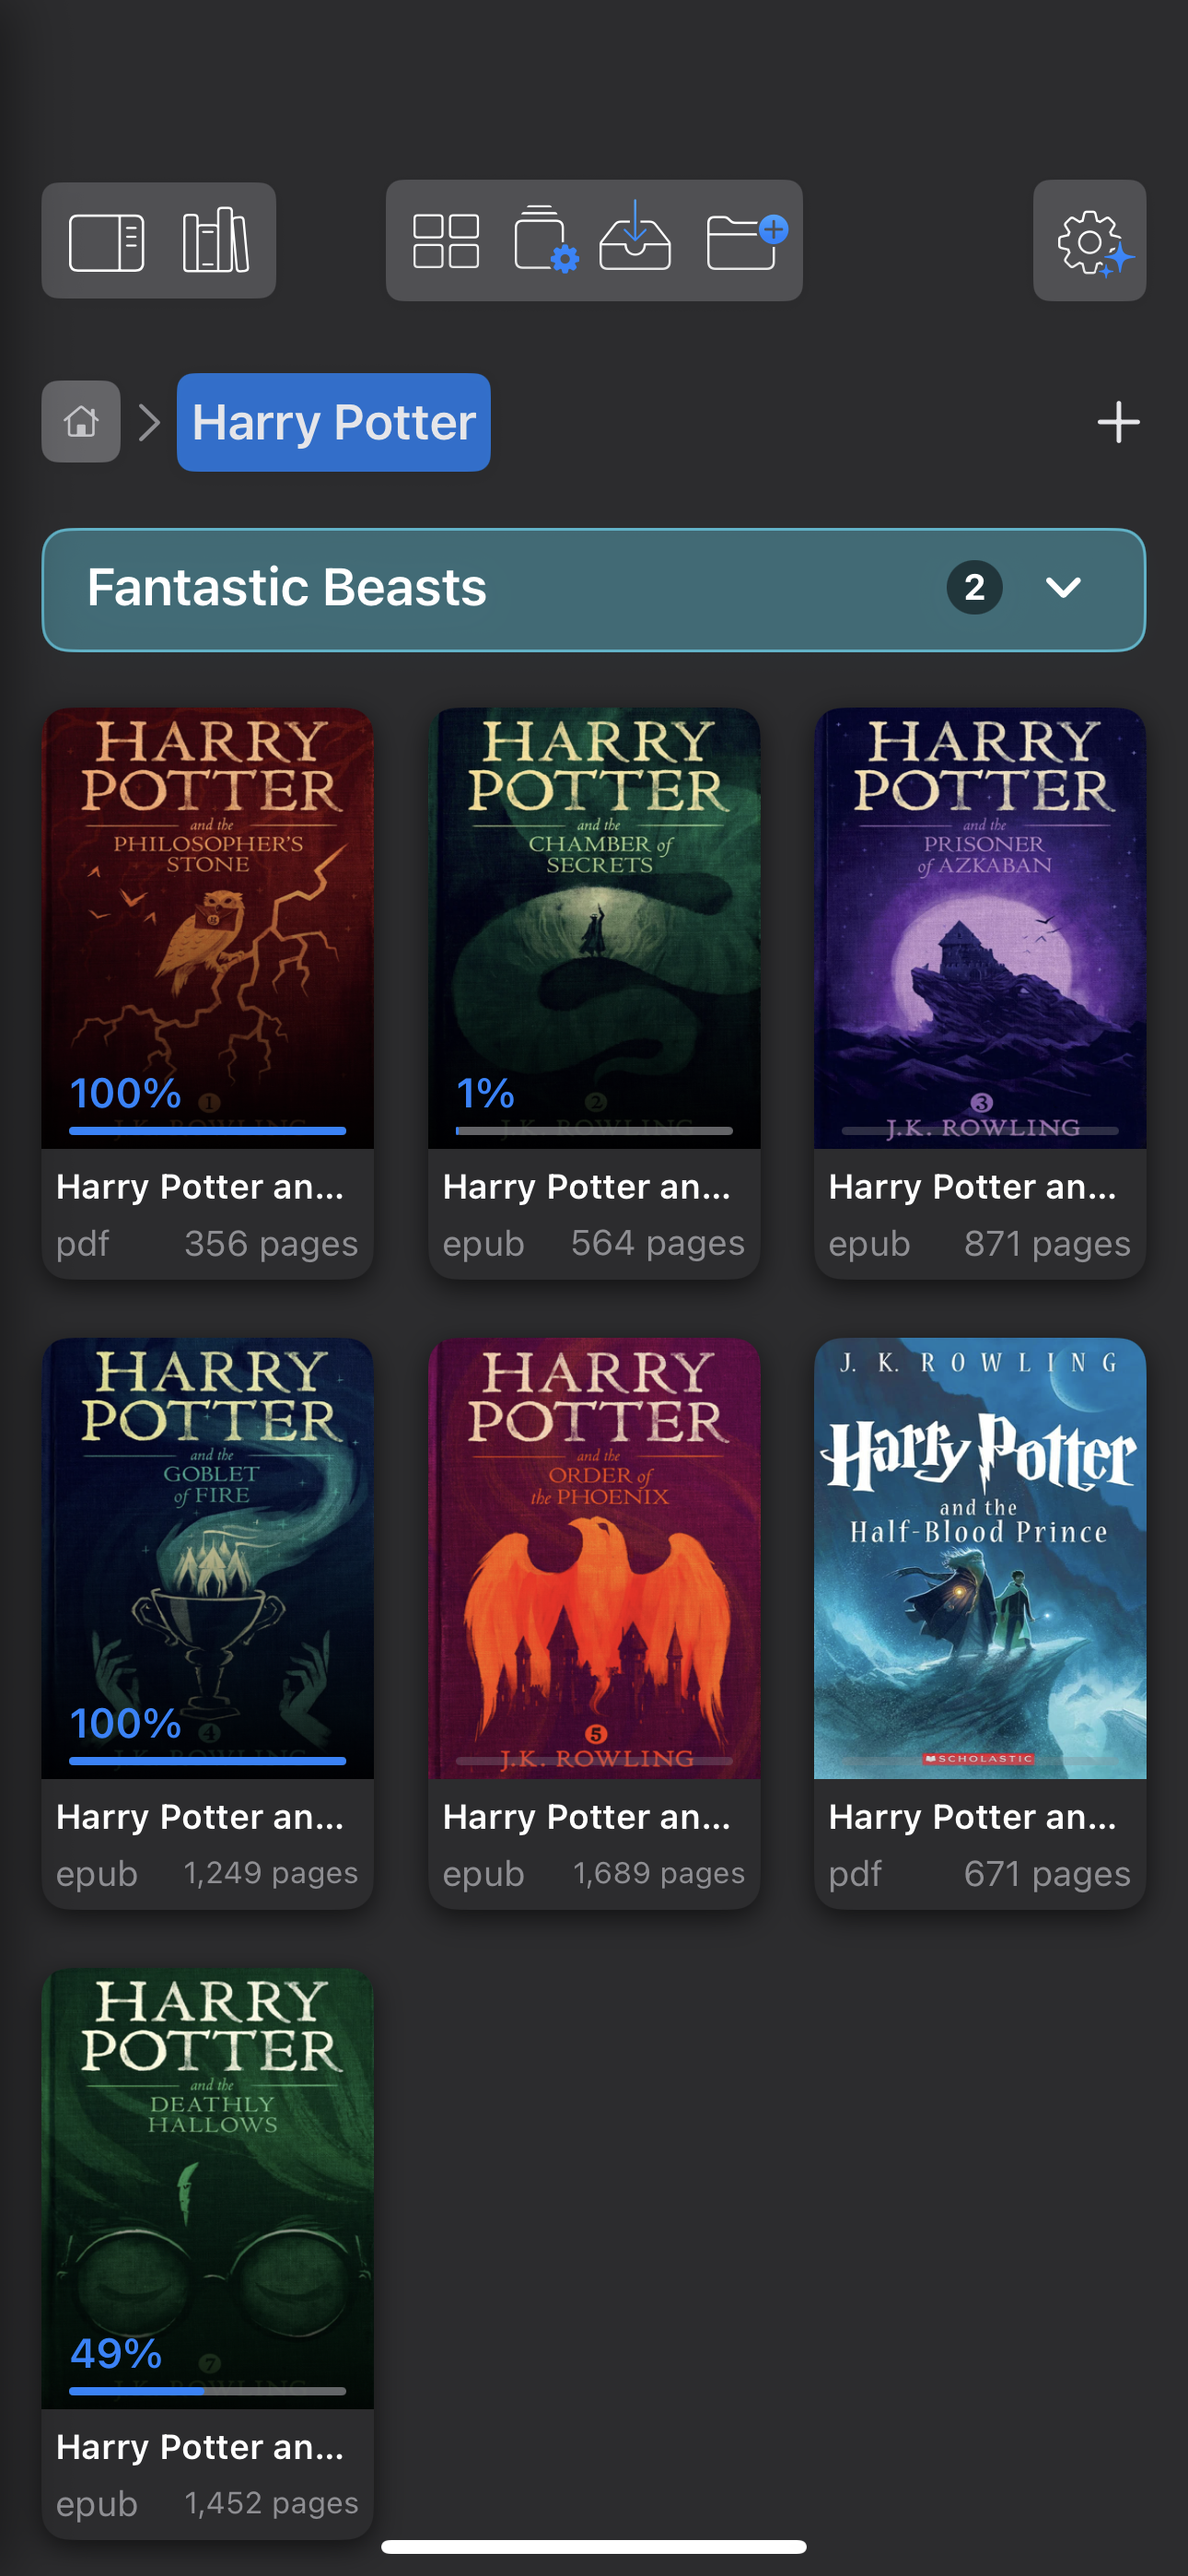Tap the Fantastic Beasts count badge

click(x=974, y=588)
